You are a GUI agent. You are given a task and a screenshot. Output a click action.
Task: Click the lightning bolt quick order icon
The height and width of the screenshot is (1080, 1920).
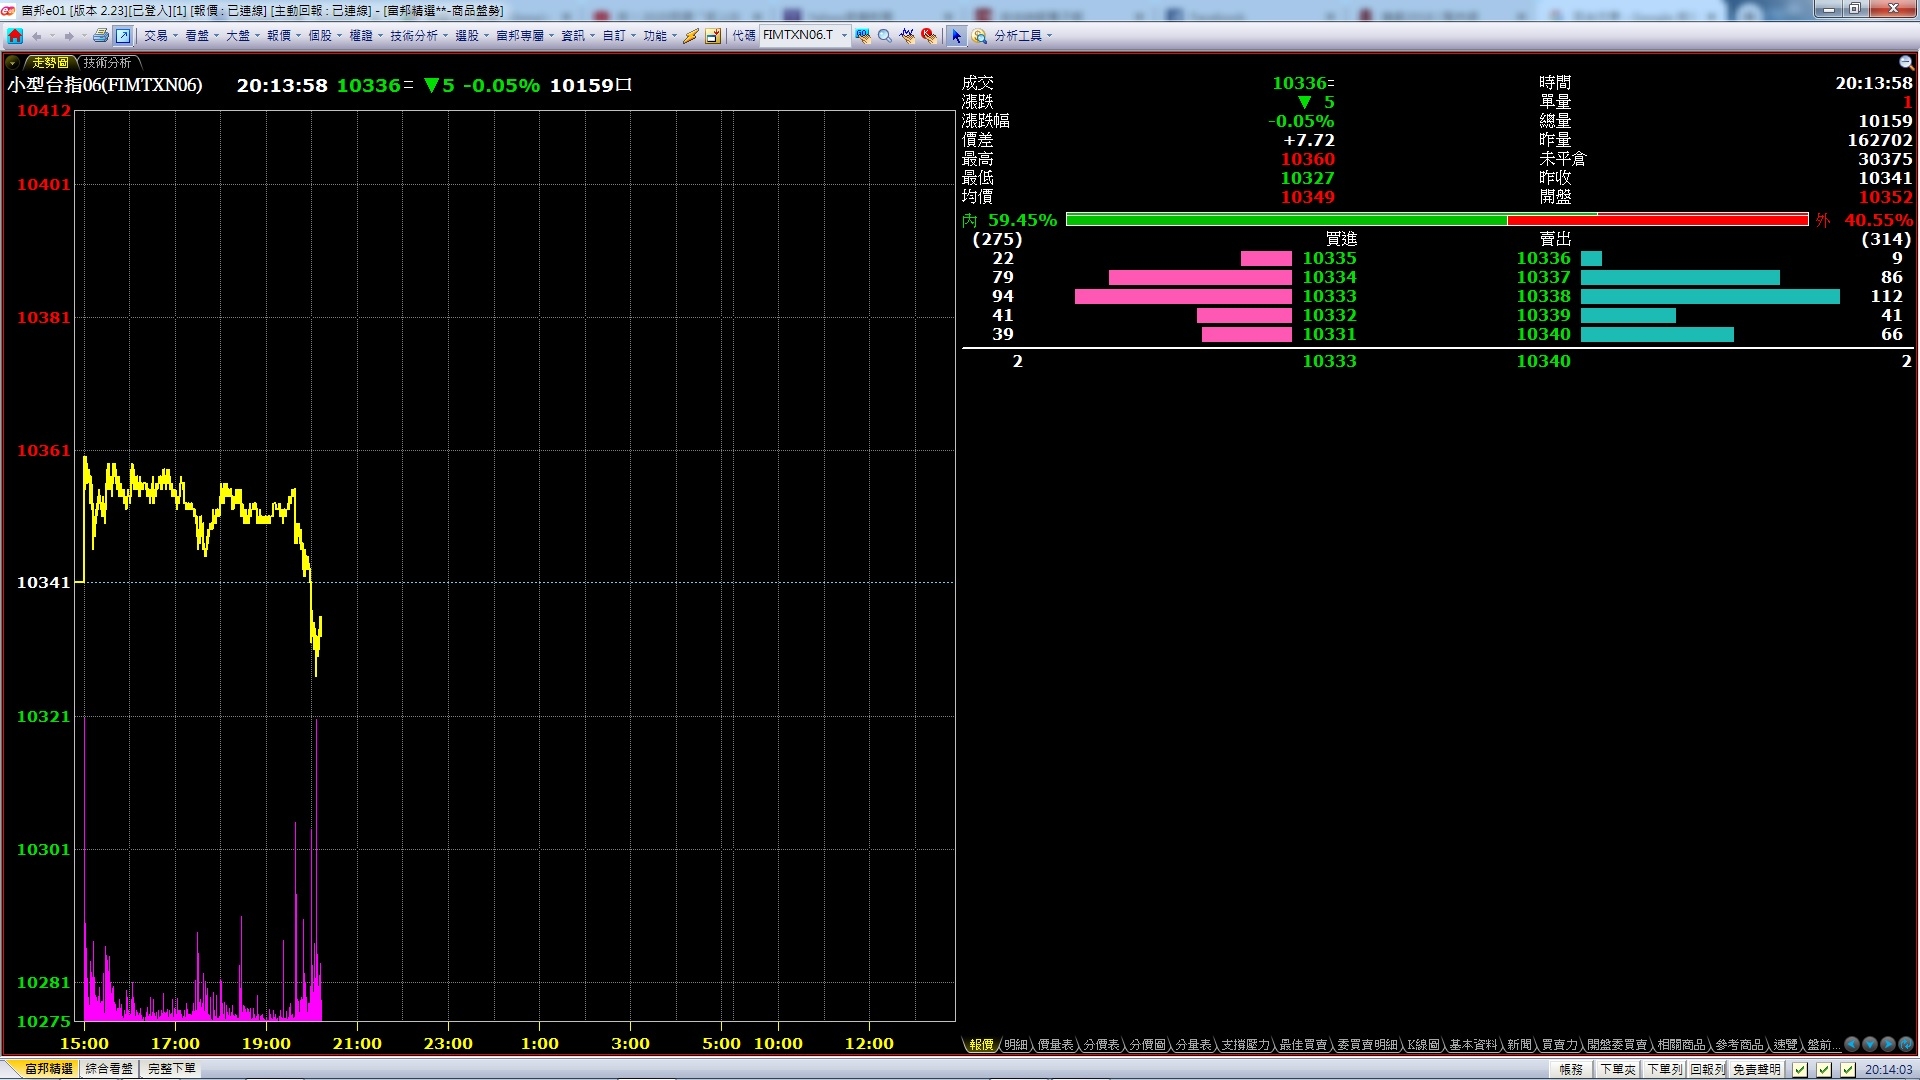[x=691, y=36]
